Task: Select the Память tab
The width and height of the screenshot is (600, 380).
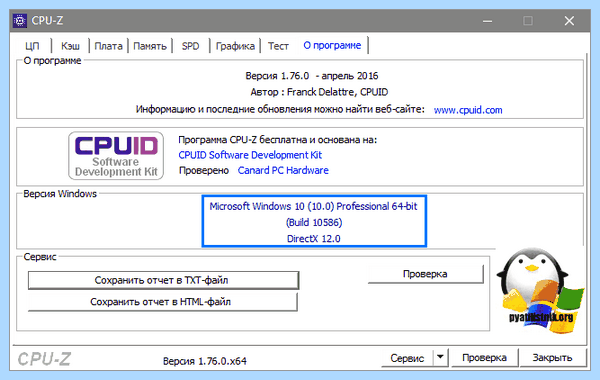Action: pos(150,46)
